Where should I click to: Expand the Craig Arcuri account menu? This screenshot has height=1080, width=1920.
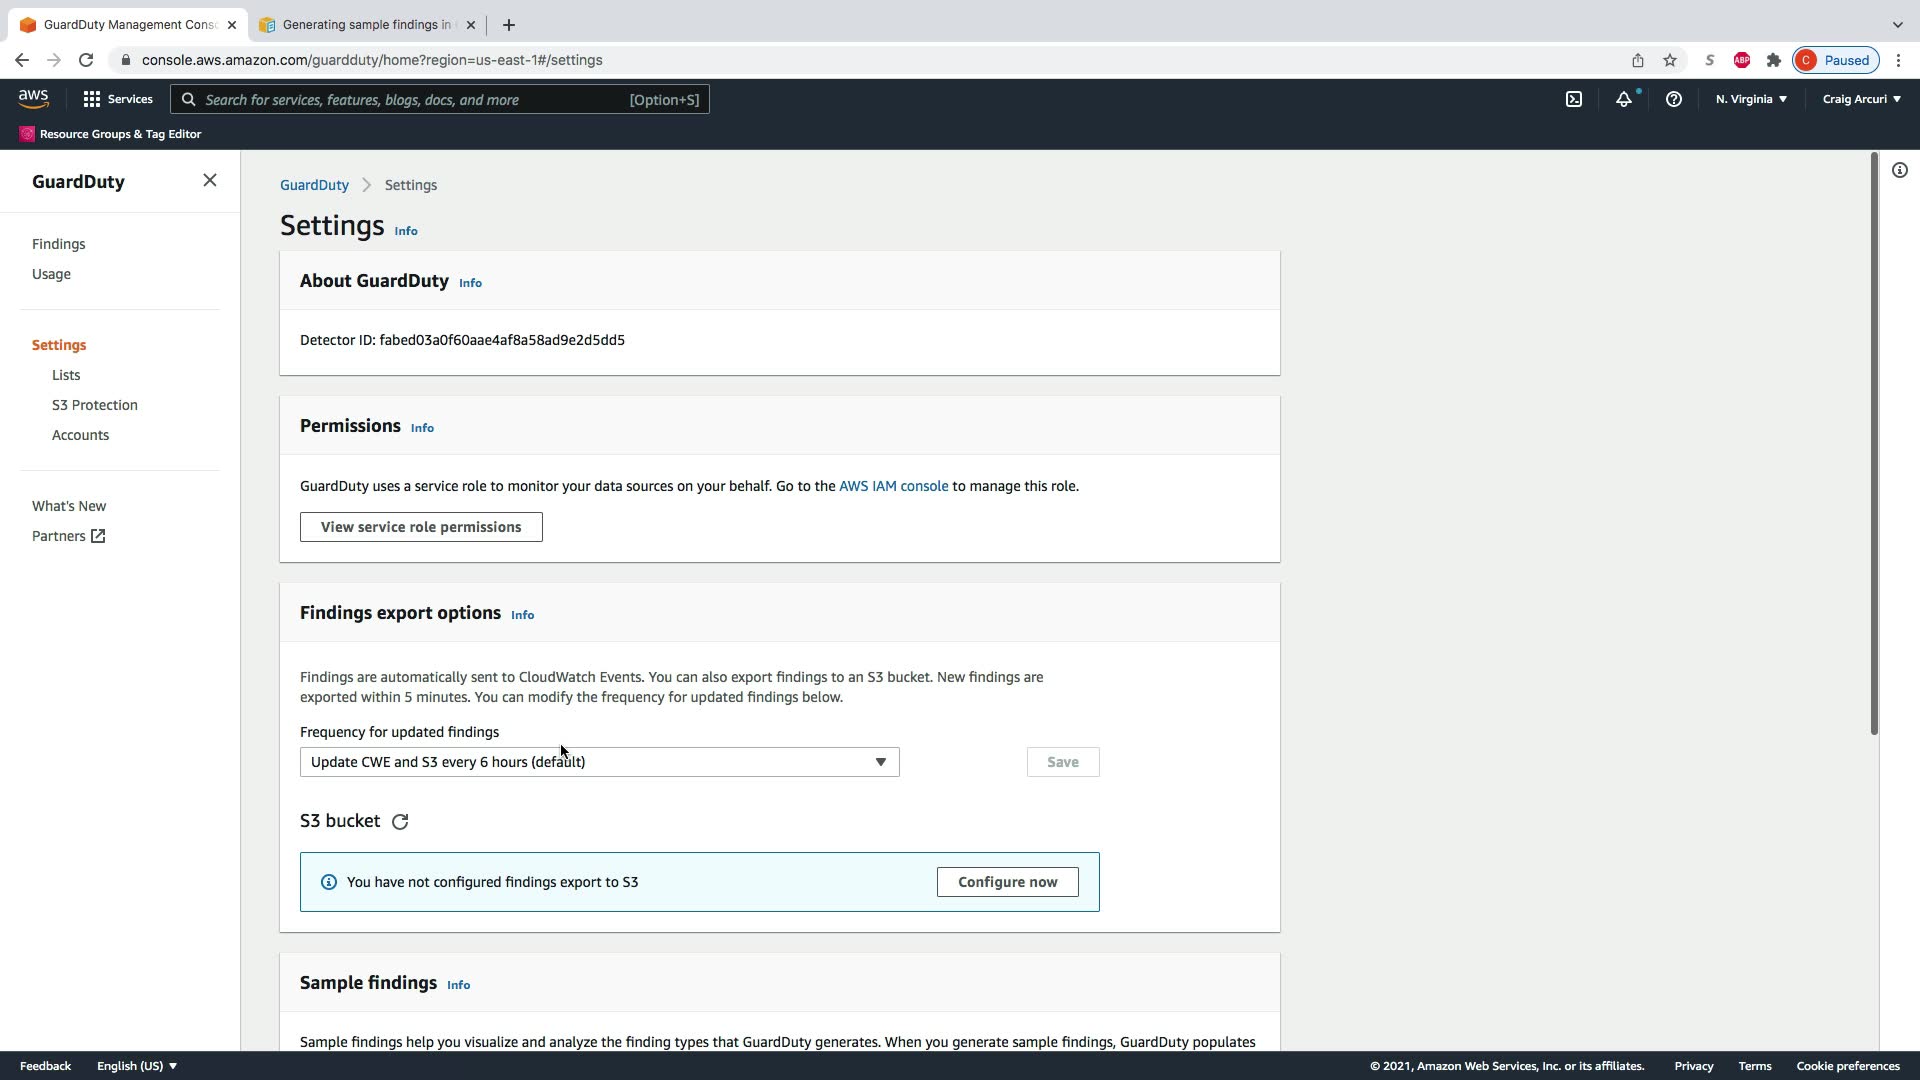(1861, 99)
